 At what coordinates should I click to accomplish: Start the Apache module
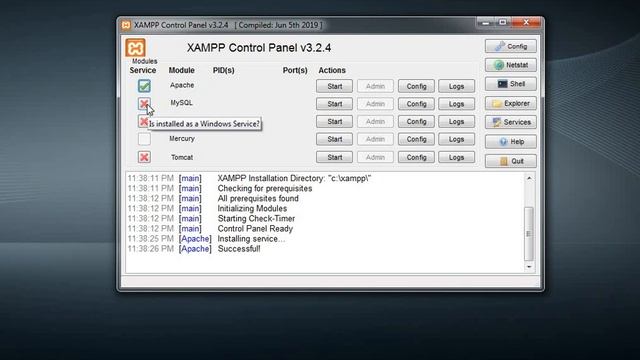(334, 86)
